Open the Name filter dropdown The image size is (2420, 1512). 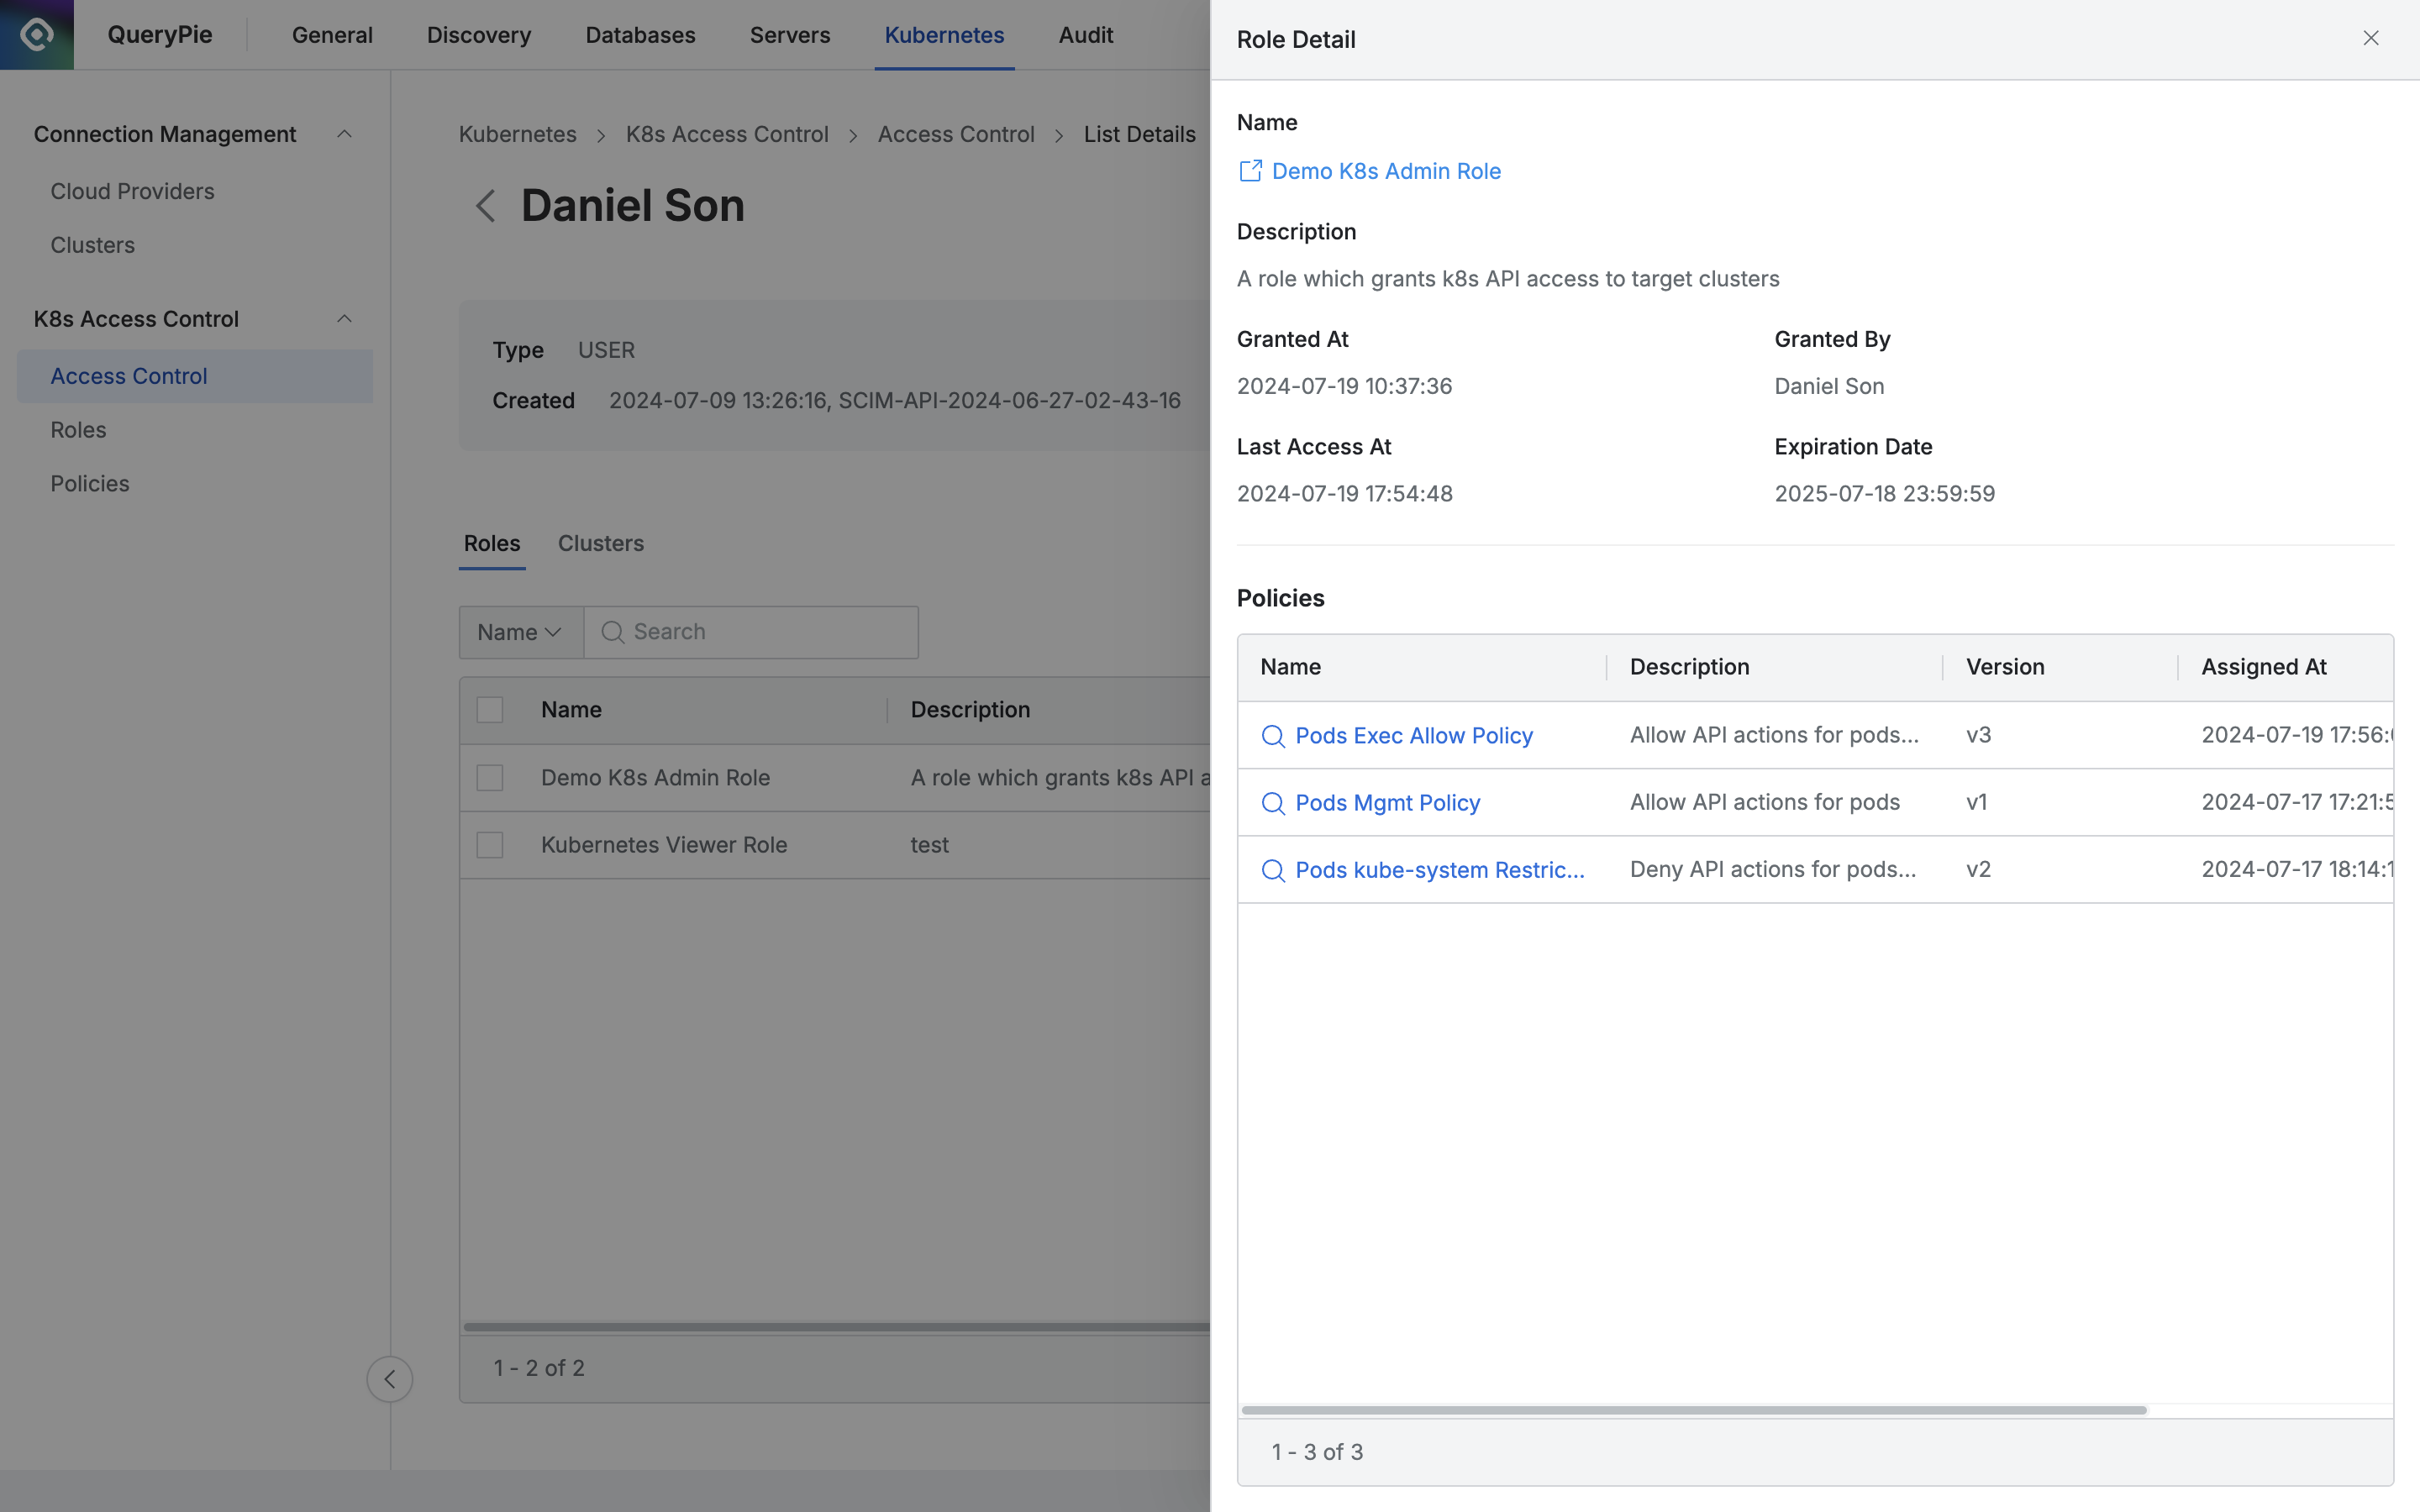[x=520, y=632]
